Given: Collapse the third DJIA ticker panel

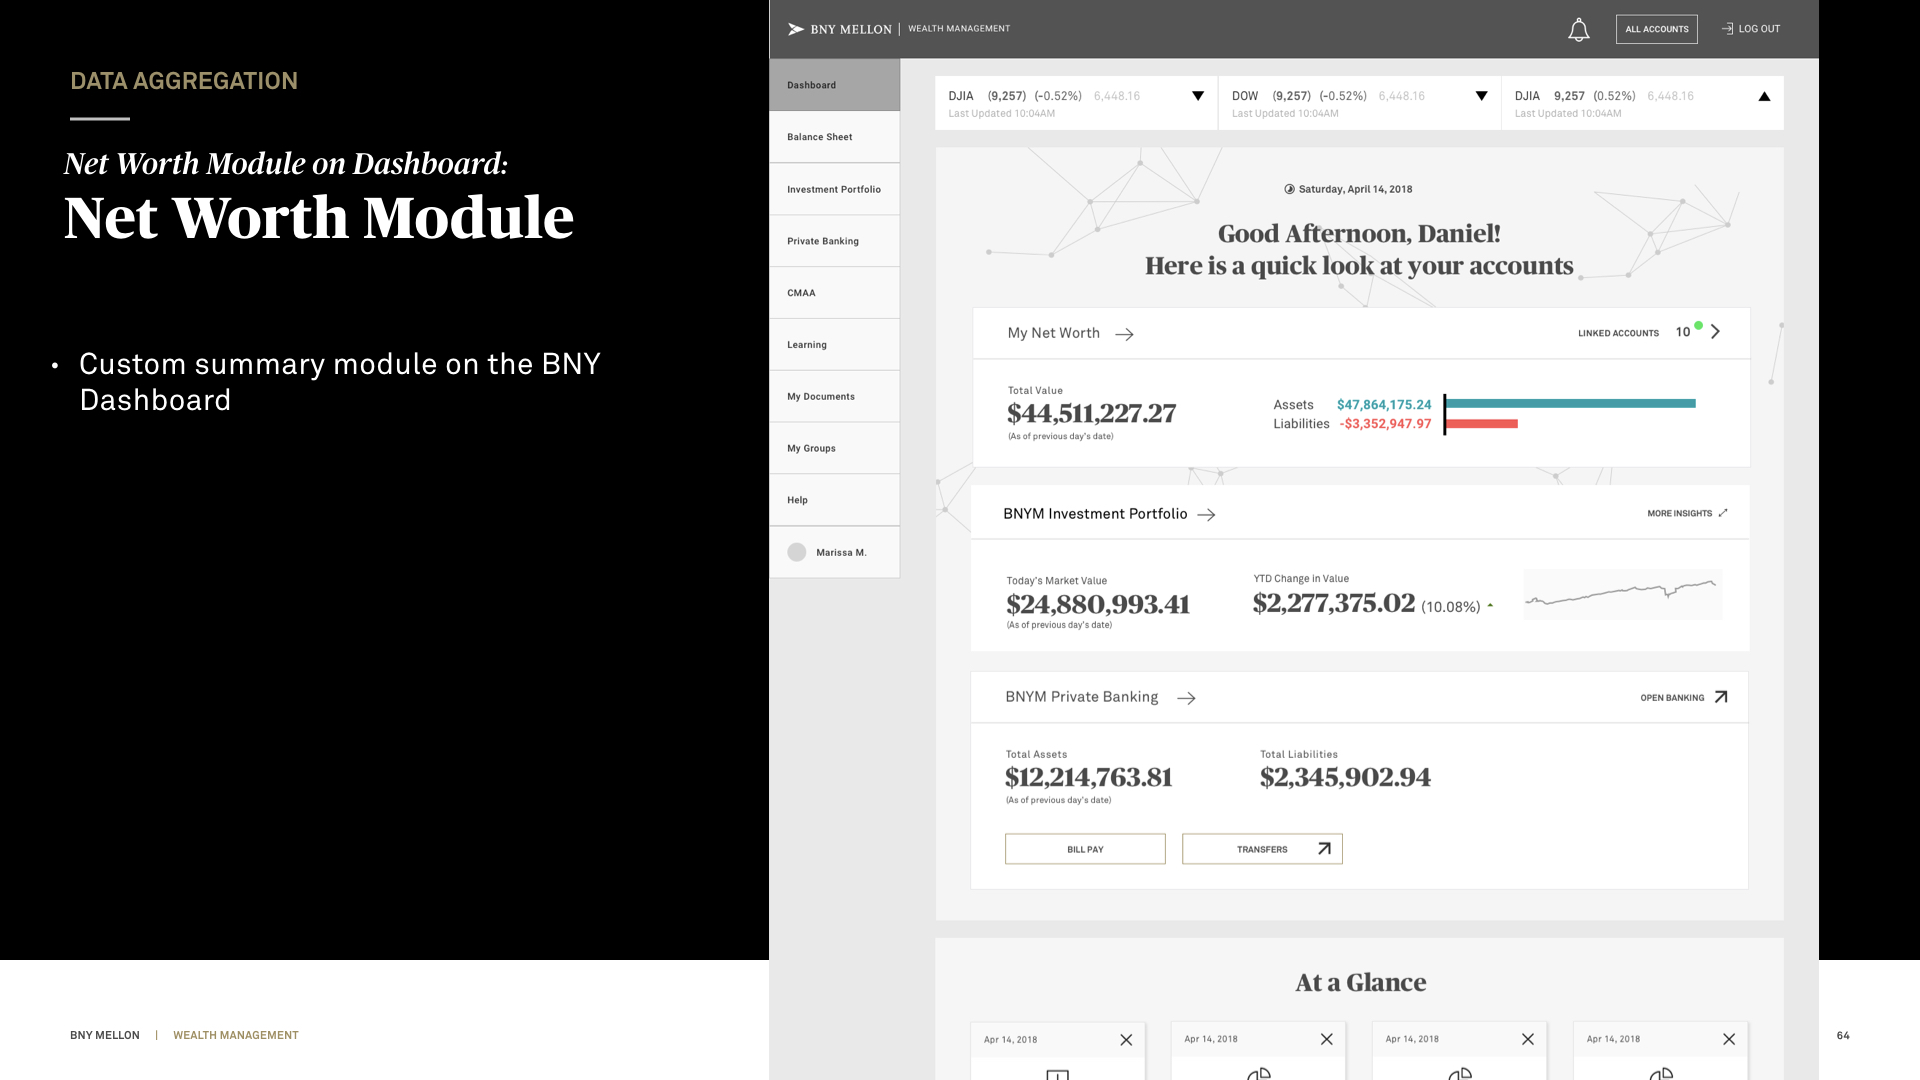Looking at the screenshot, I should pyautogui.click(x=1764, y=96).
